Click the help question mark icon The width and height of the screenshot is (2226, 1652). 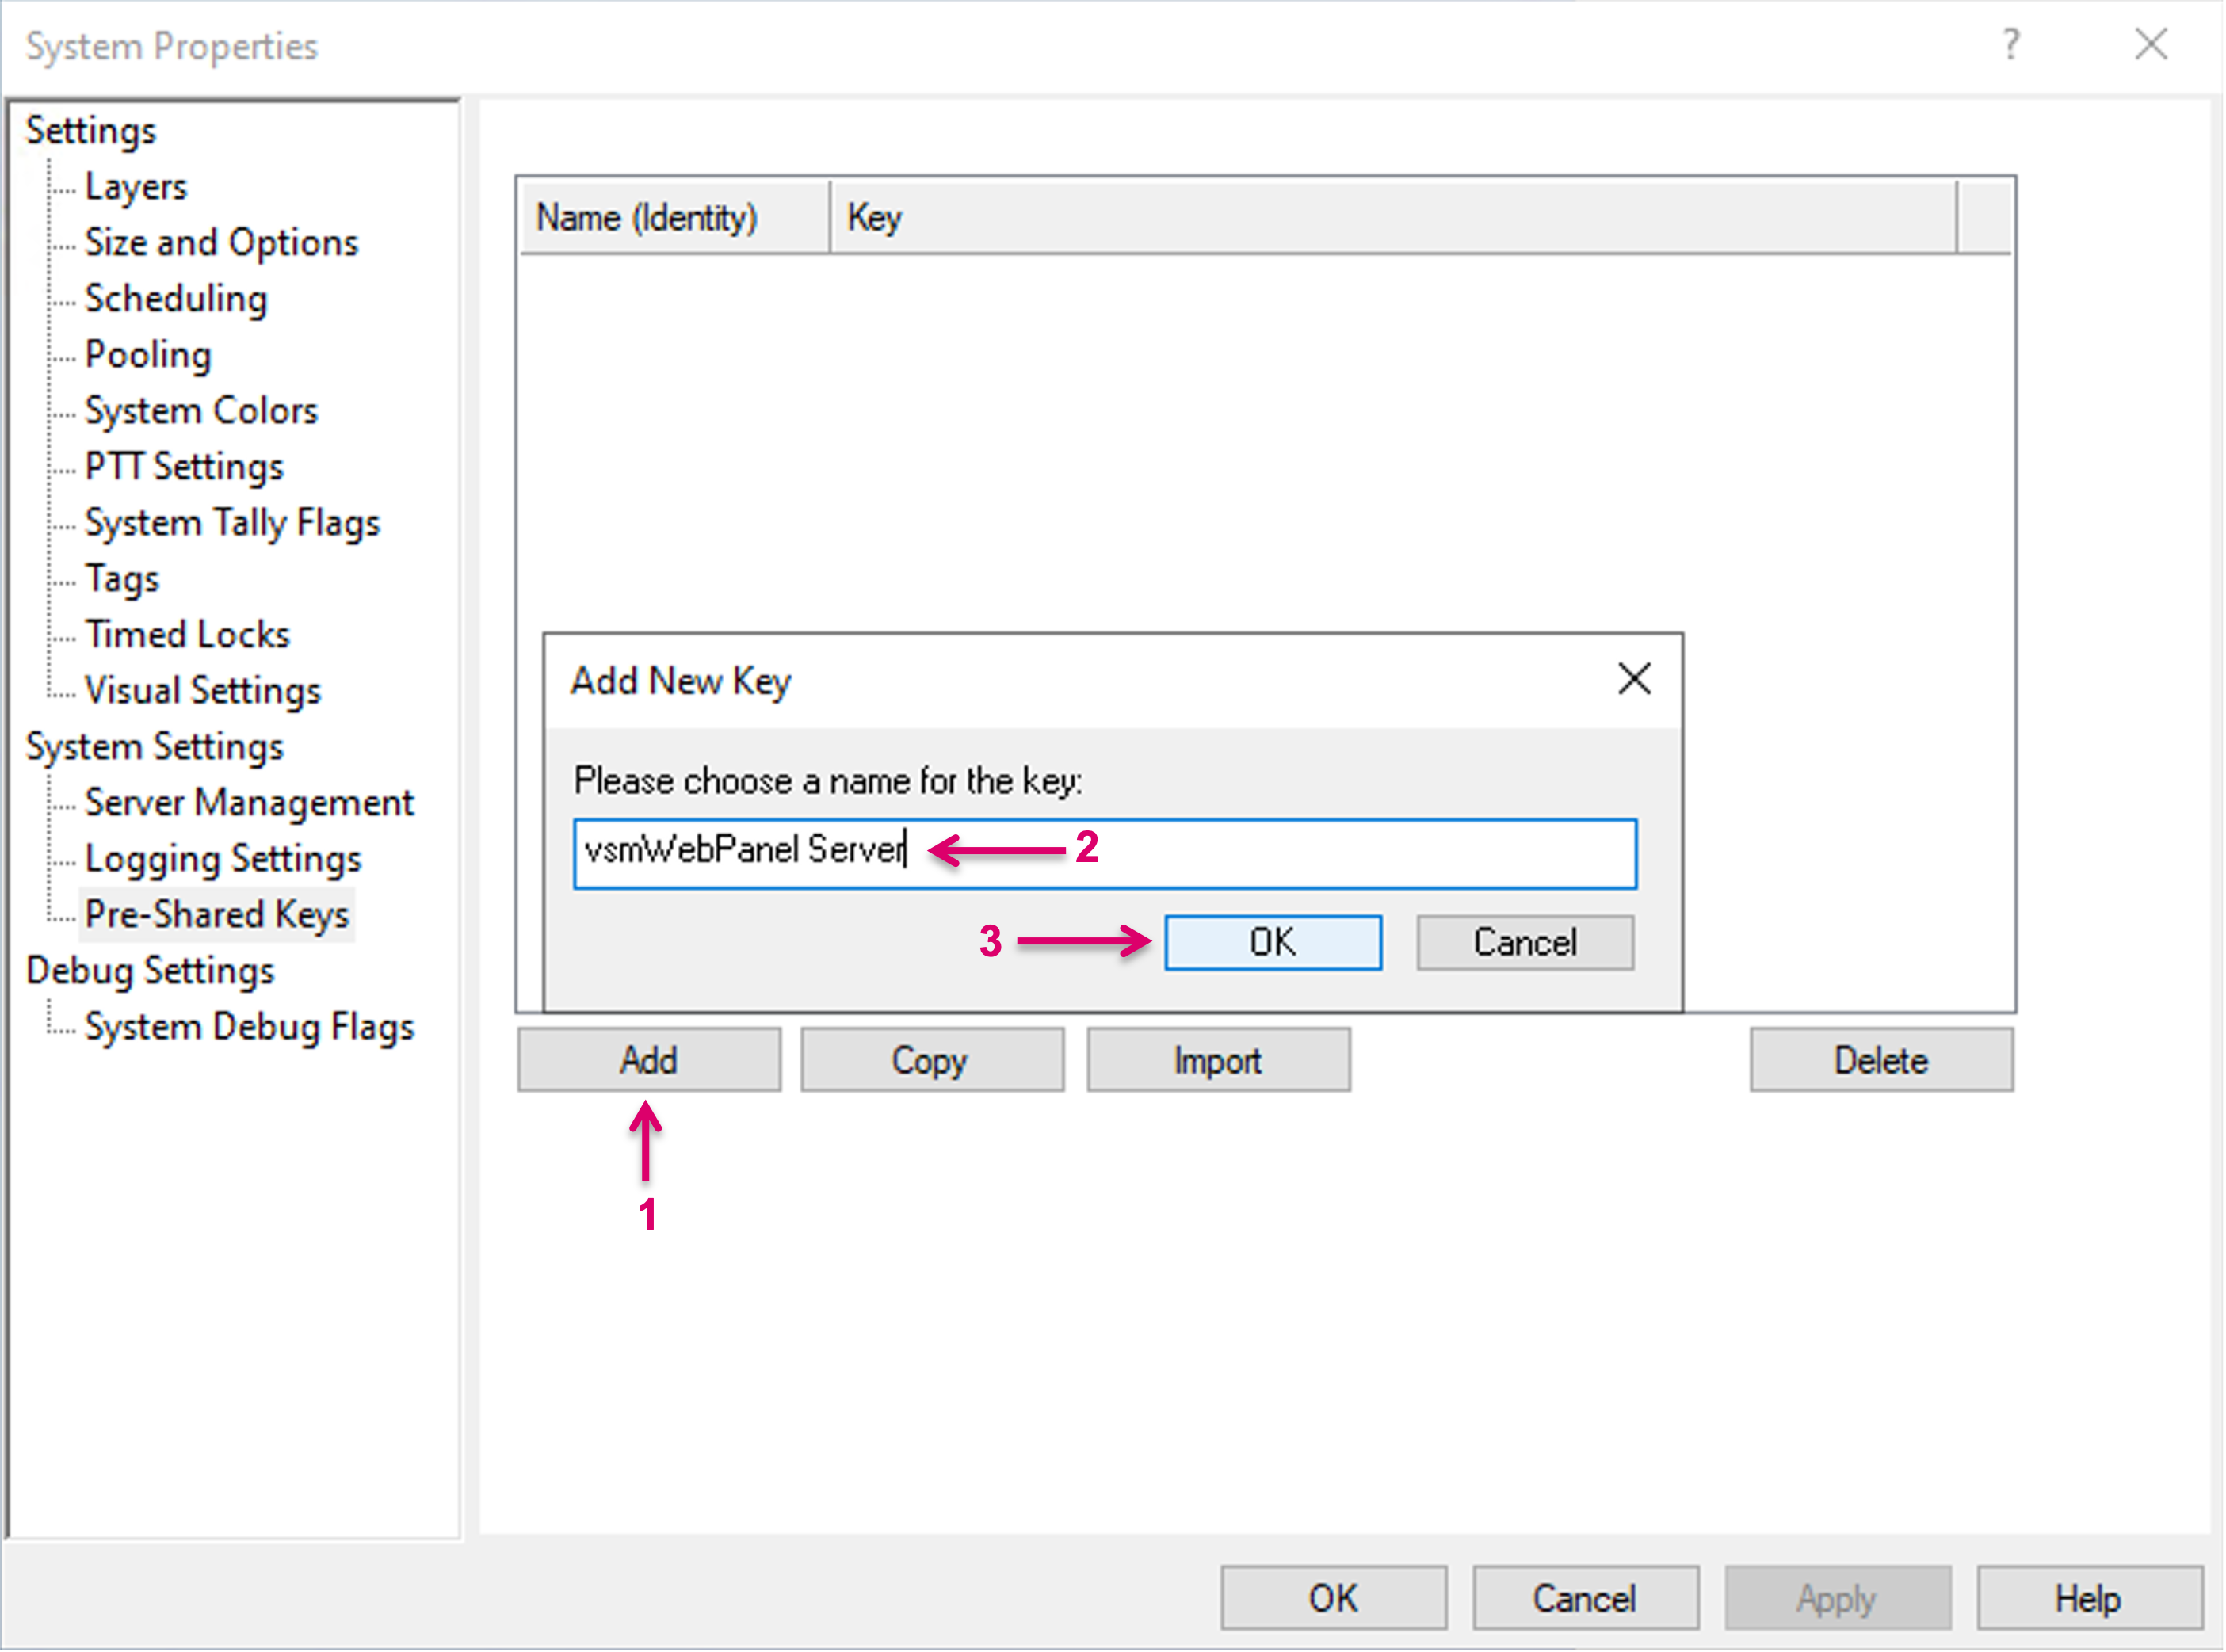click(2011, 45)
